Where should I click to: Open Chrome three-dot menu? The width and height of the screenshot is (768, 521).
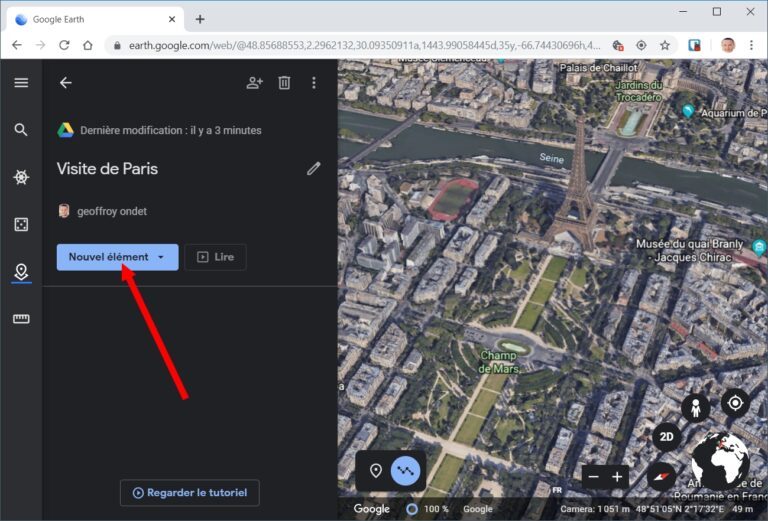tap(751, 45)
